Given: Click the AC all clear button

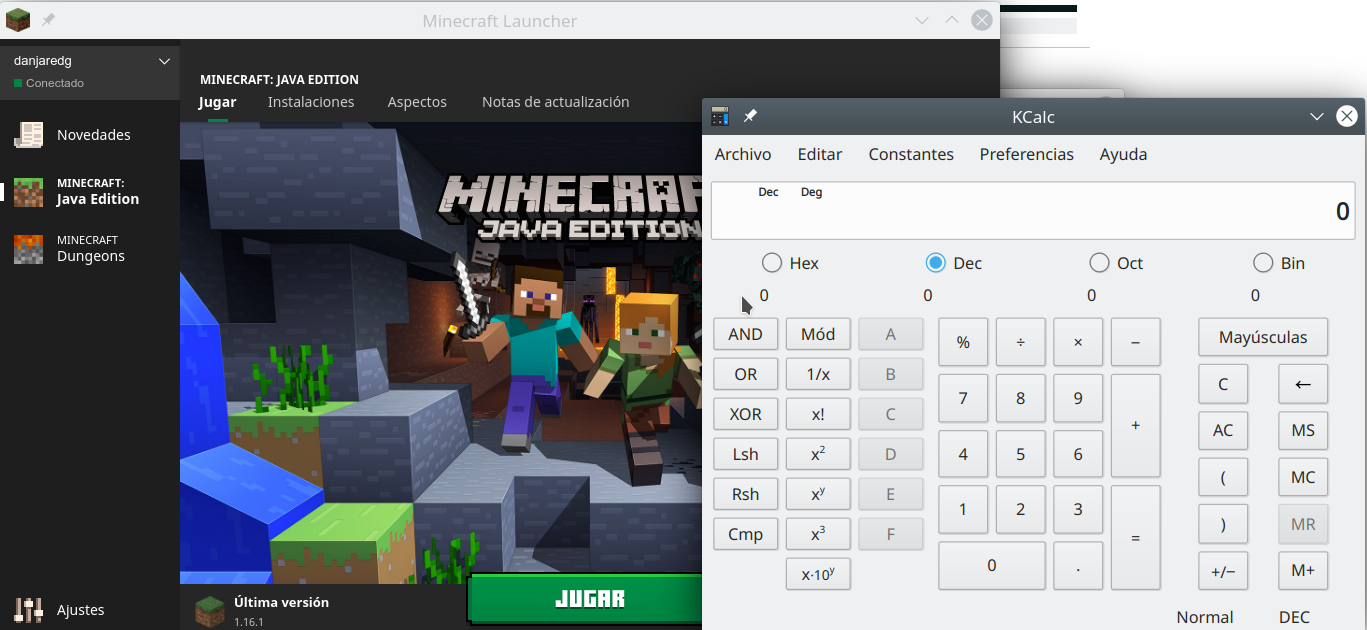Looking at the screenshot, I should click(1223, 430).
